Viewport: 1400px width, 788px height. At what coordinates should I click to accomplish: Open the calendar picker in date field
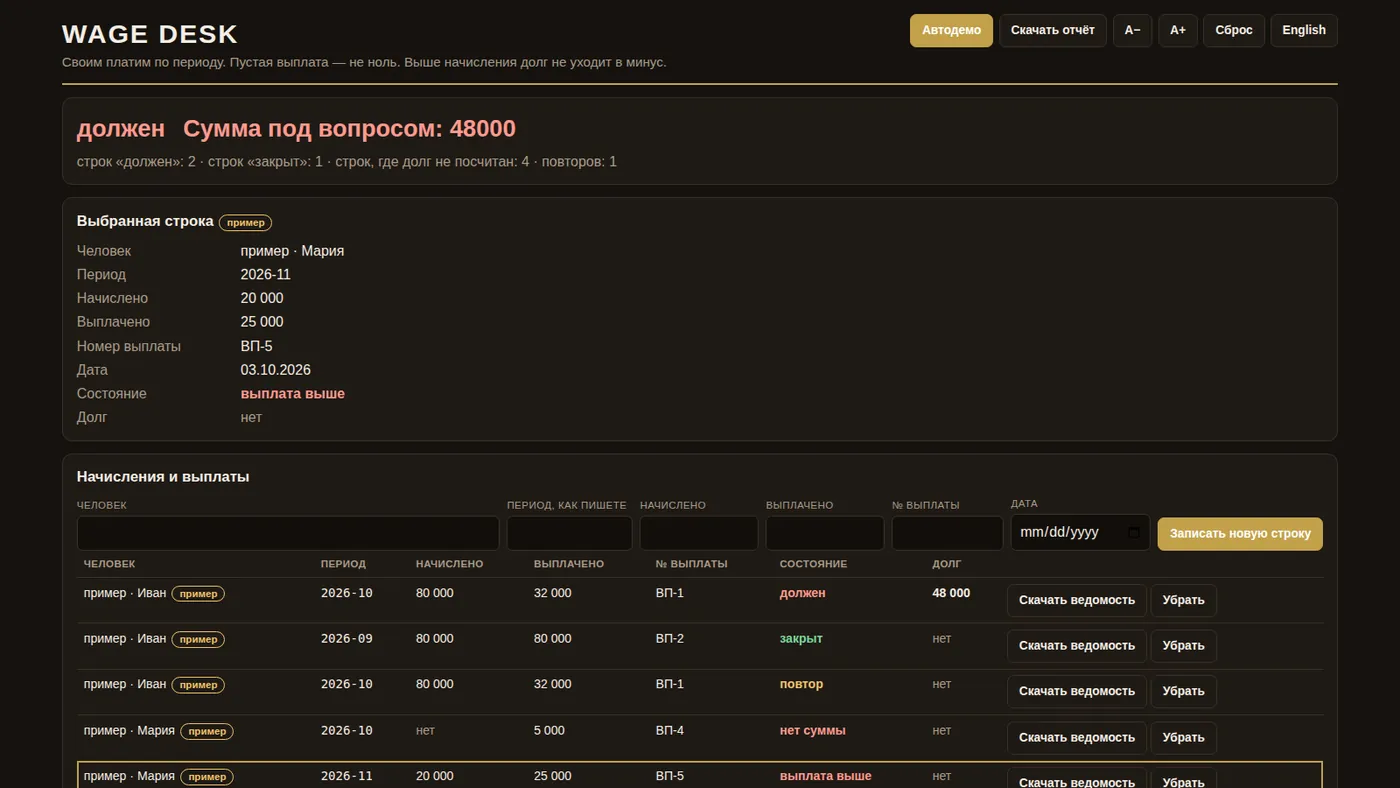(1133, 532)
